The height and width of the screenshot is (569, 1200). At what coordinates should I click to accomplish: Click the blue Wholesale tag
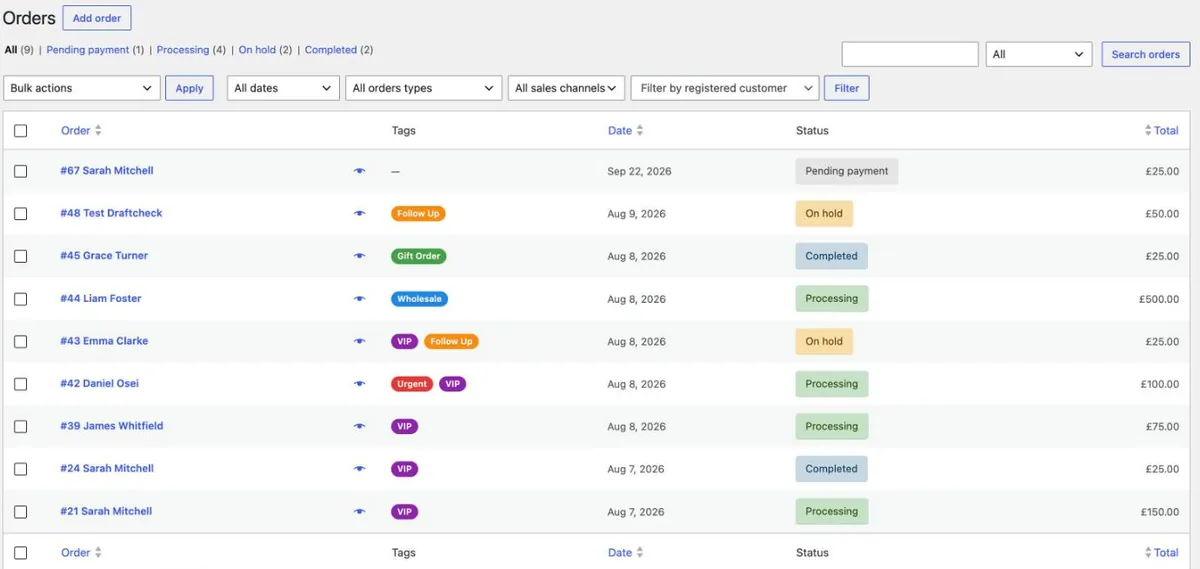(x=419, y=299)
